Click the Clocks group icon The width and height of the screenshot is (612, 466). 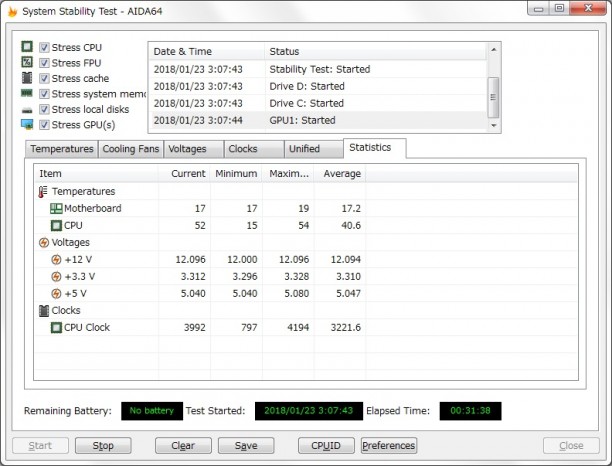coord(43,311)
